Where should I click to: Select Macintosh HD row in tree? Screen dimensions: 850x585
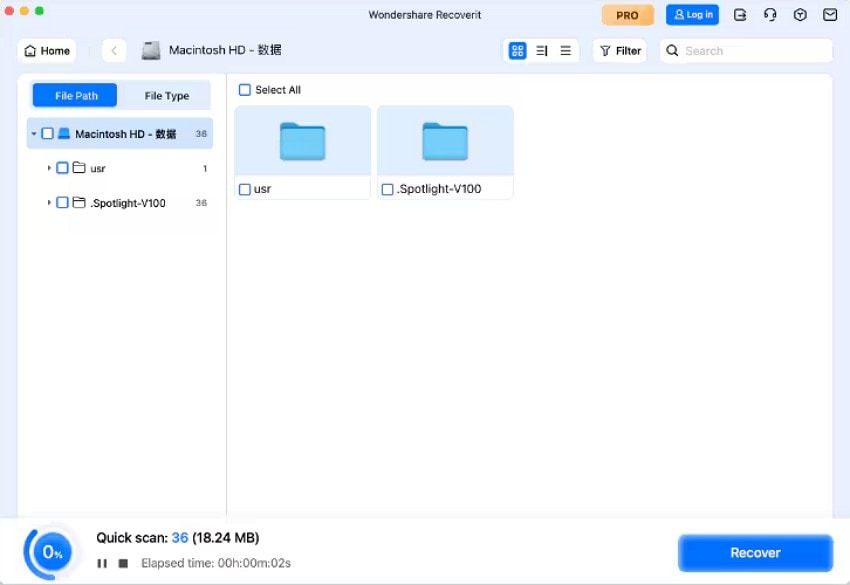tap(120, 133)
